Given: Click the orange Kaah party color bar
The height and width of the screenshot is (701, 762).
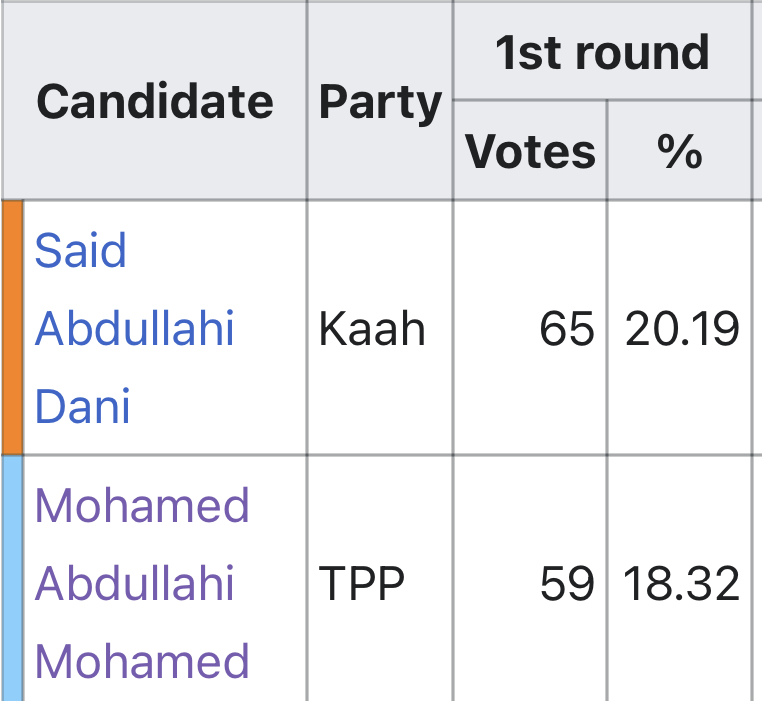Looking at the screenshot, I should click(12, 328).
